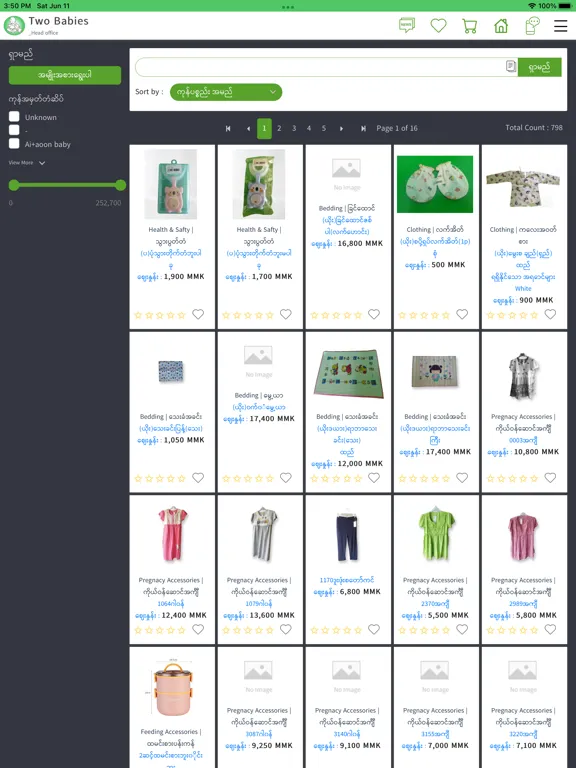This screenshot has height=768, width=576.
Task: Open the 3155 pregnancy accessory link
Action: [435, 734]
